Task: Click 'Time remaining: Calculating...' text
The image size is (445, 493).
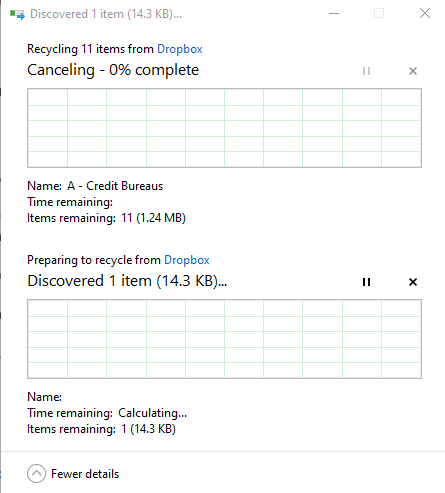Action: [x=107, y=413]
